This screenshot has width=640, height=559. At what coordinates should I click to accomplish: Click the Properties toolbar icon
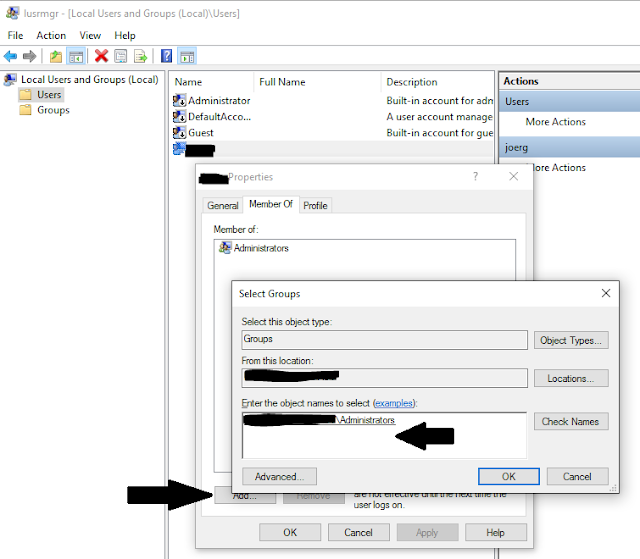tap(120, 56)
